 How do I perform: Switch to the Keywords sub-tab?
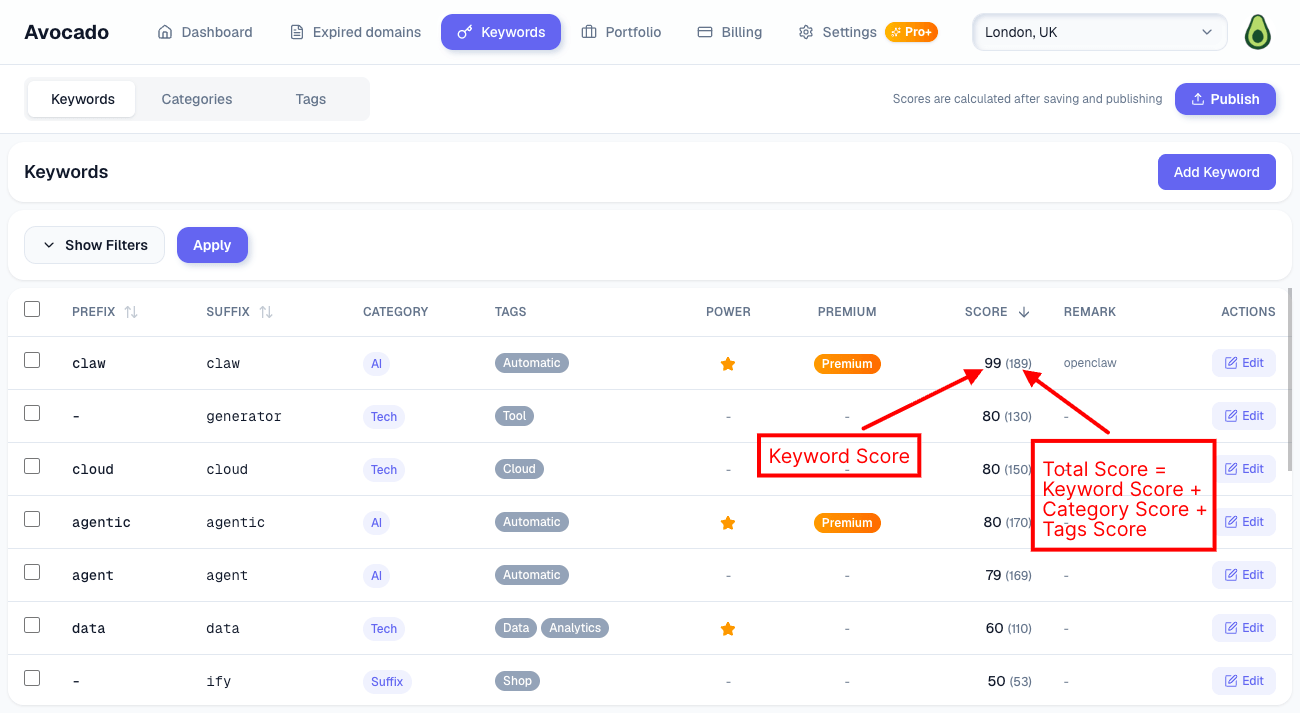click(x=82, y=99)
